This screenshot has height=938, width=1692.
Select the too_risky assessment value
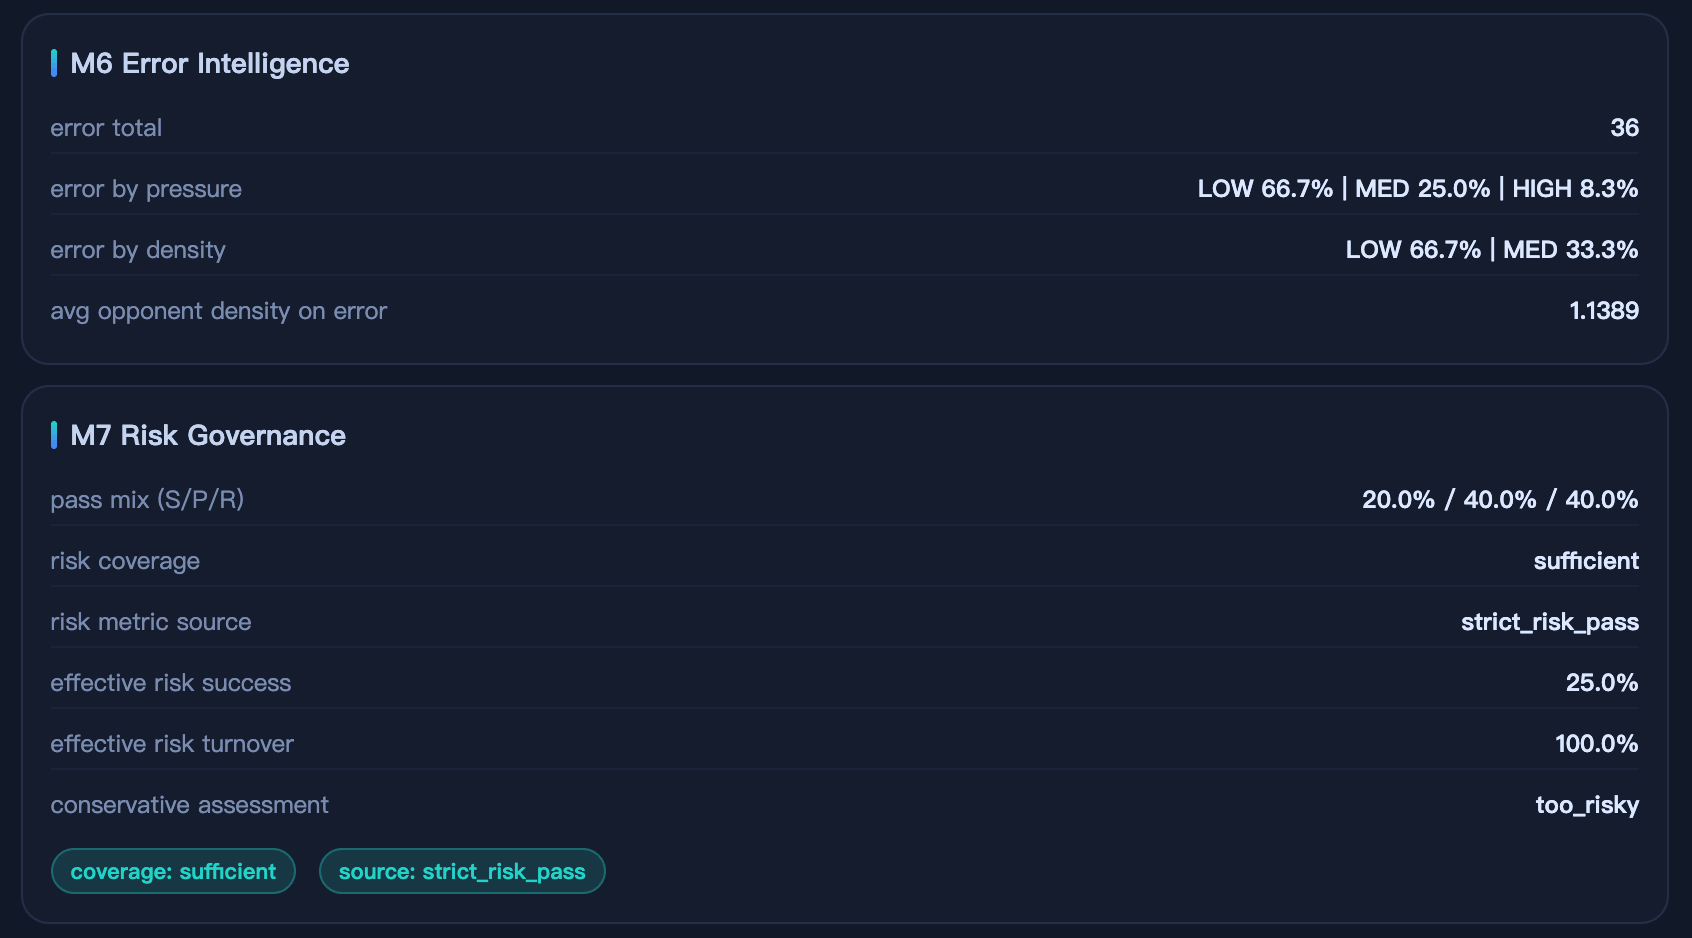pos(1587,805)
